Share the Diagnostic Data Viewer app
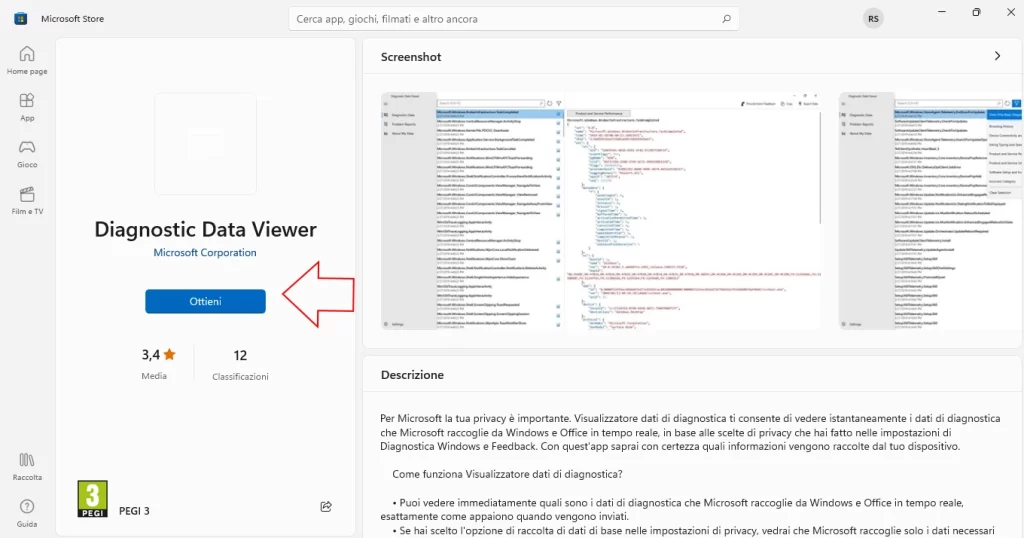 (326, 507)
